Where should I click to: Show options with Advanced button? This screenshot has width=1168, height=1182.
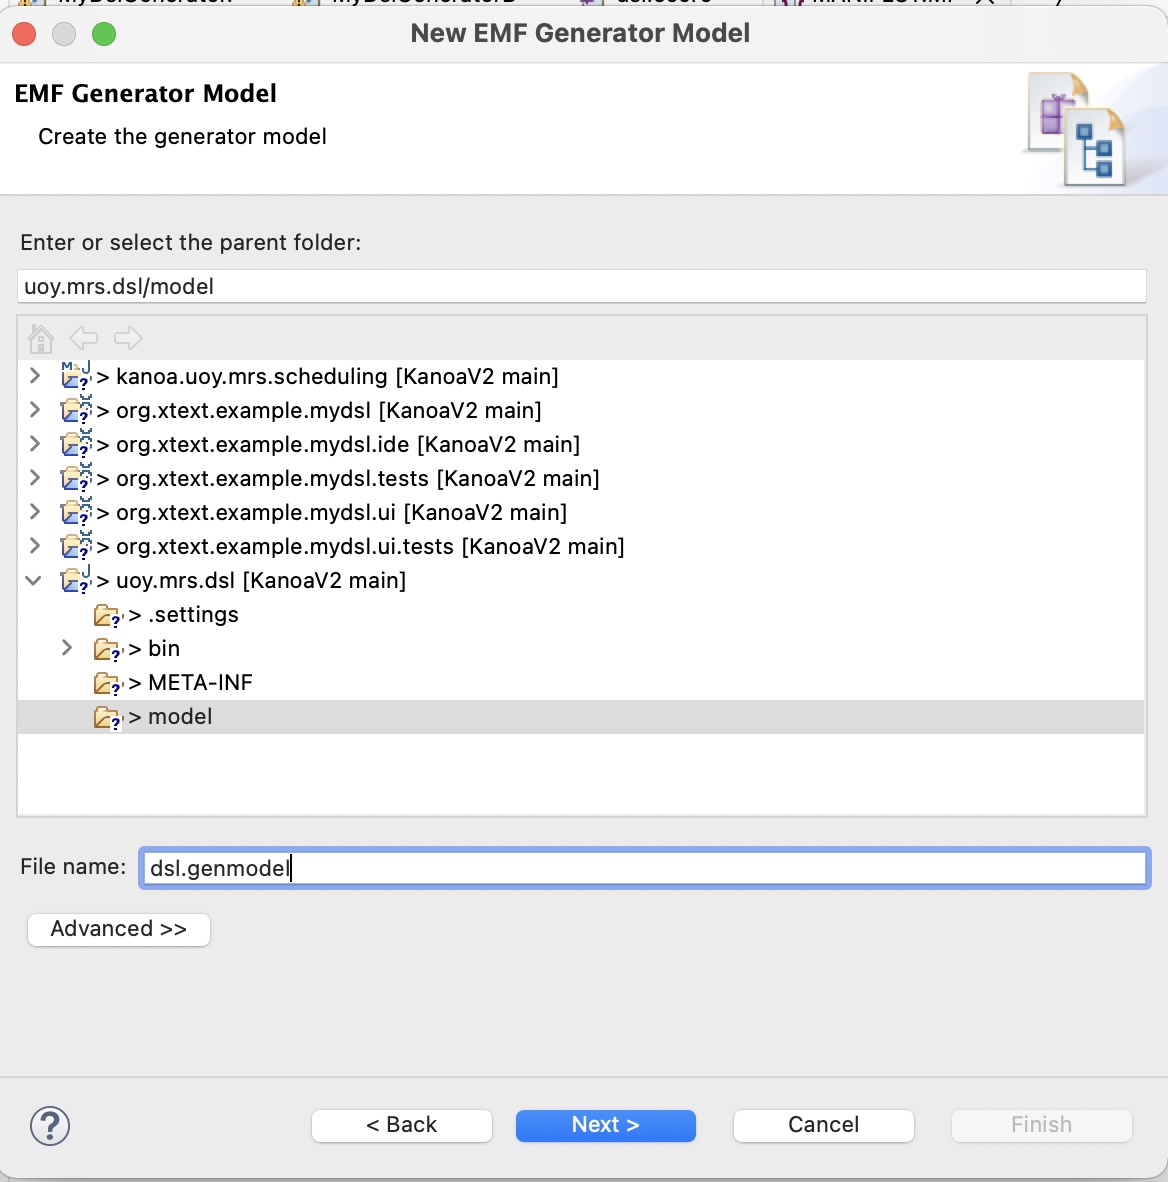[119, 929]
